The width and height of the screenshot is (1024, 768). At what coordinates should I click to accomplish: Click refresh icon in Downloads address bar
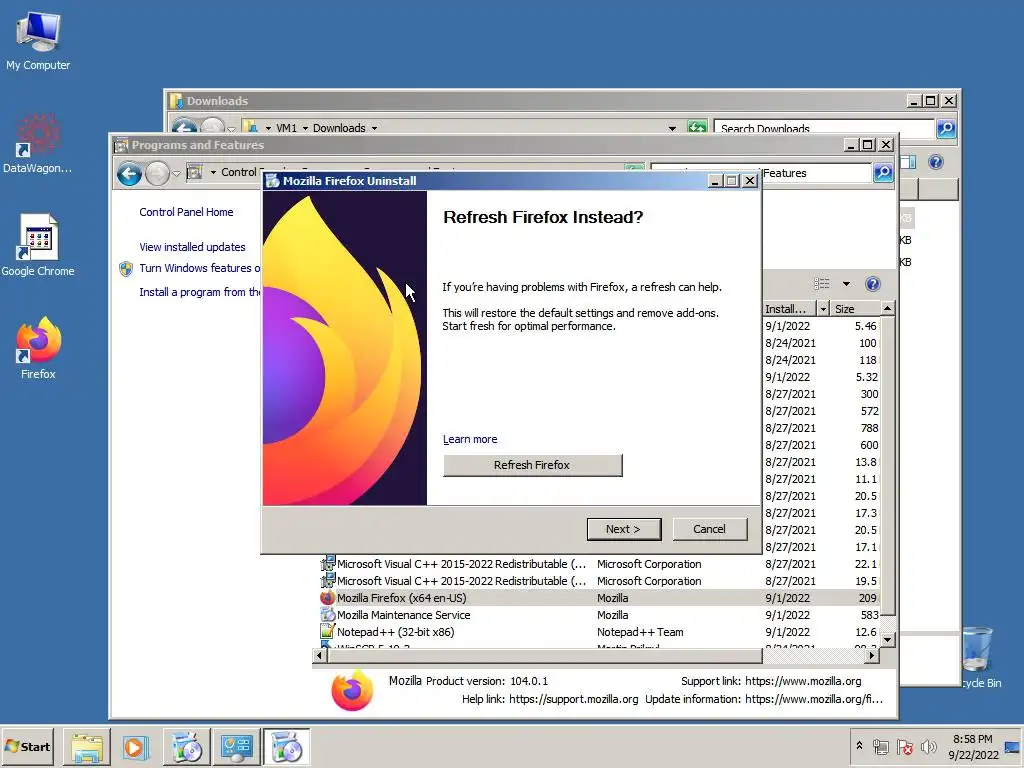697,128
